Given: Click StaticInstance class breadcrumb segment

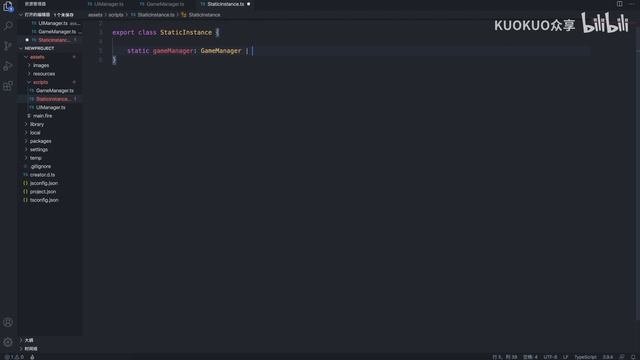Looking at the screenshot, I should (x=204, y=15).
